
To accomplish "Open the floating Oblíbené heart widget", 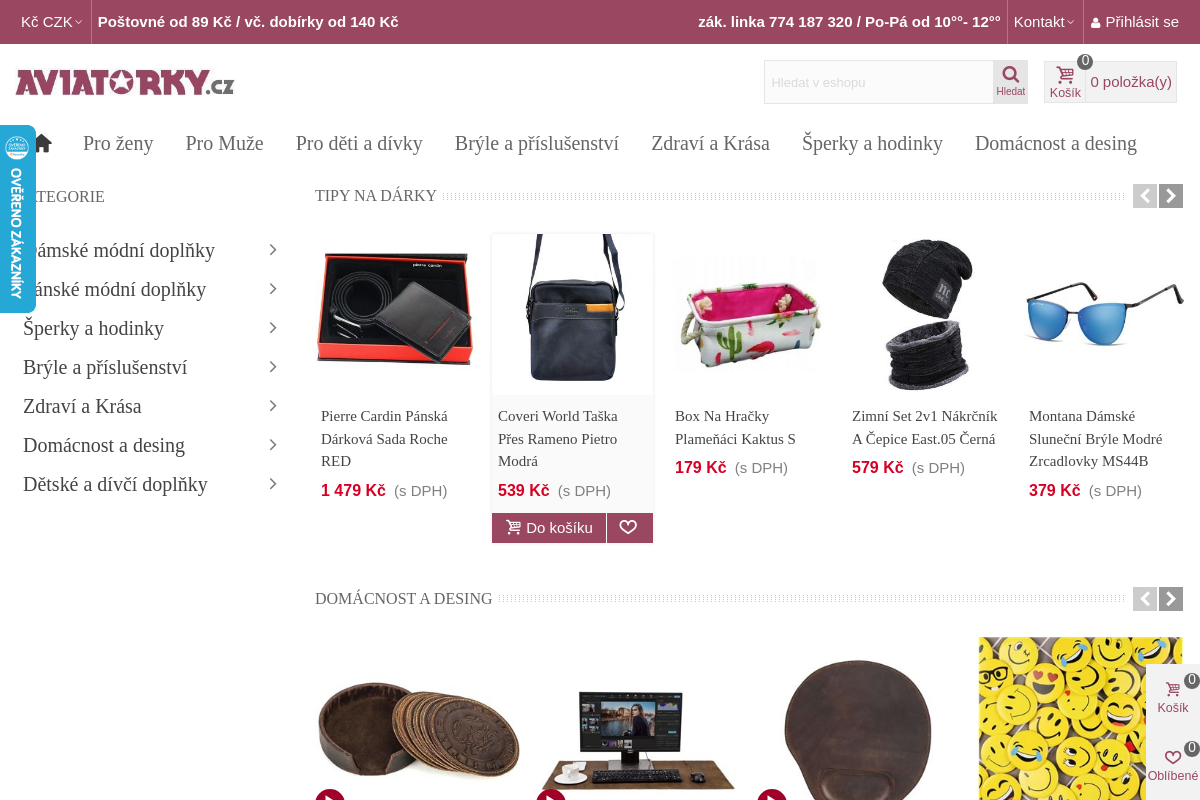I will [1173, 764].
